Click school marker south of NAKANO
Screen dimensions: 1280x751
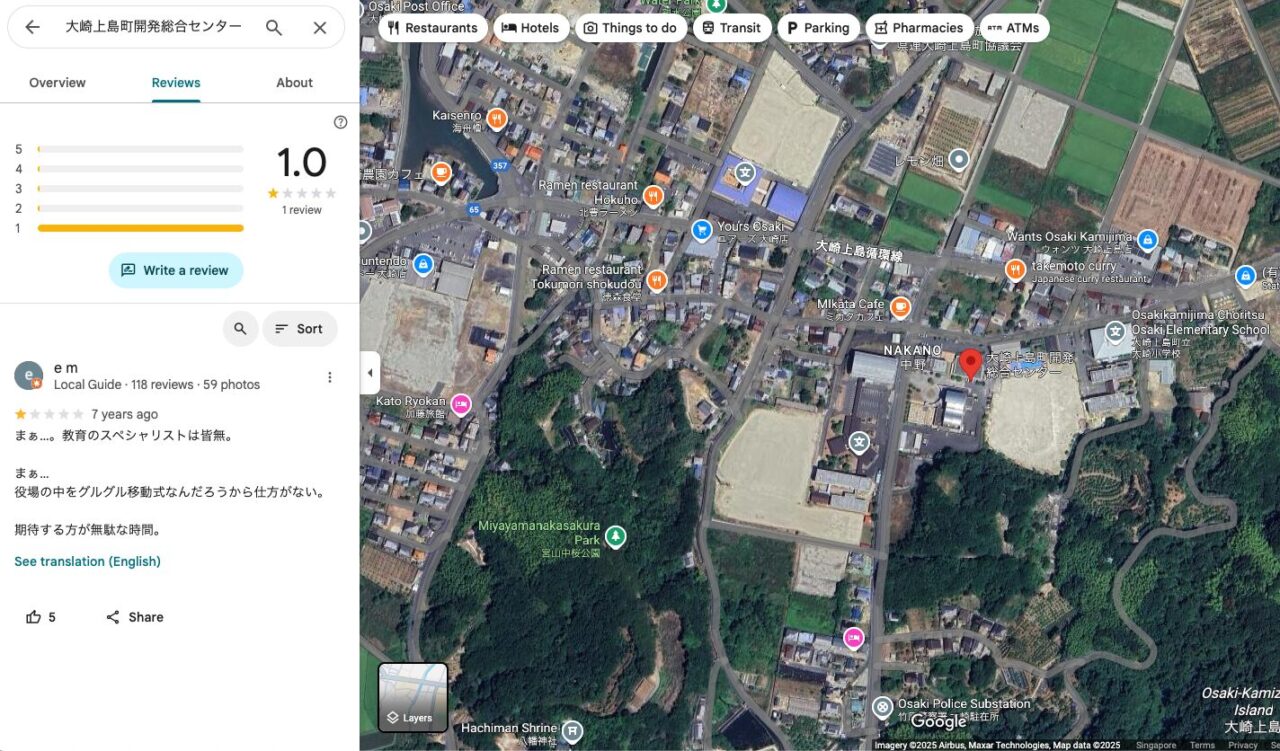[859, 442]
